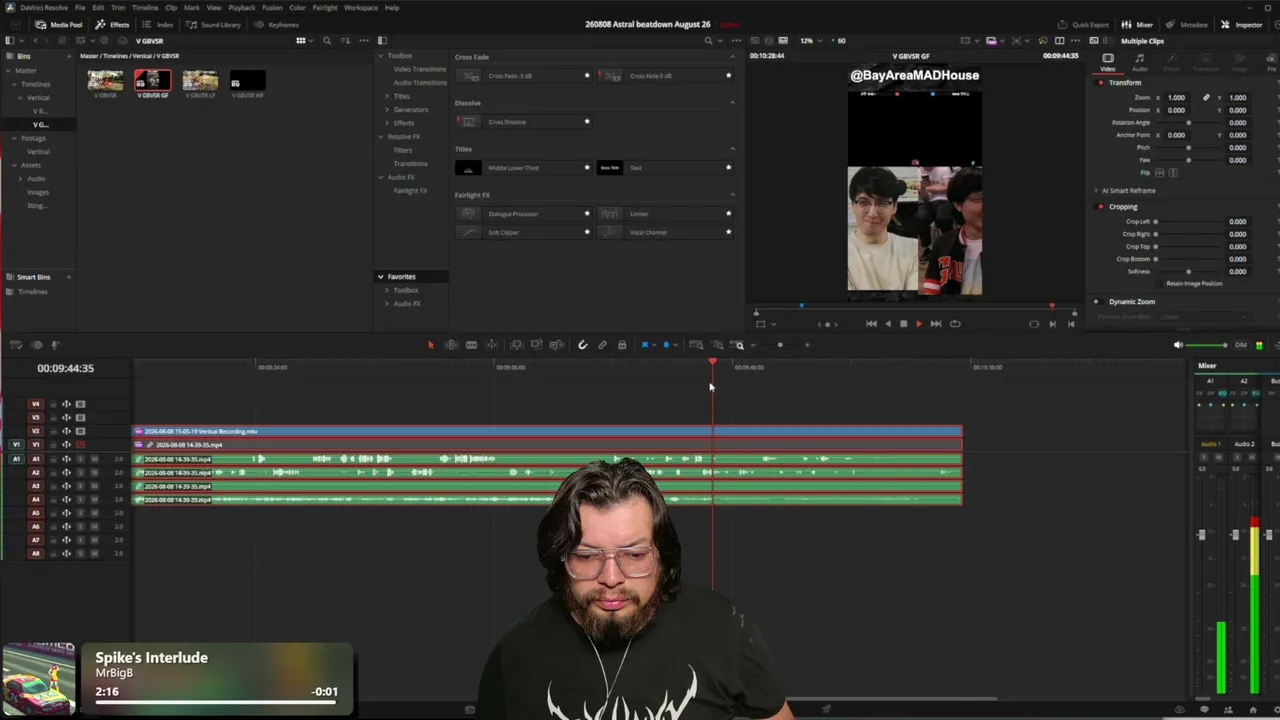Expand Titles in the effects Toolbox
This screenshot has width=1280, height=720.
click(x=387, y=96)
